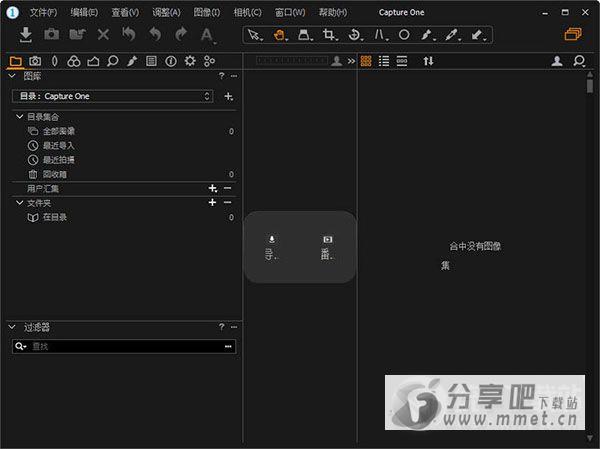
Task: Open the browser search magnifier icon
Action: (579, 61)
